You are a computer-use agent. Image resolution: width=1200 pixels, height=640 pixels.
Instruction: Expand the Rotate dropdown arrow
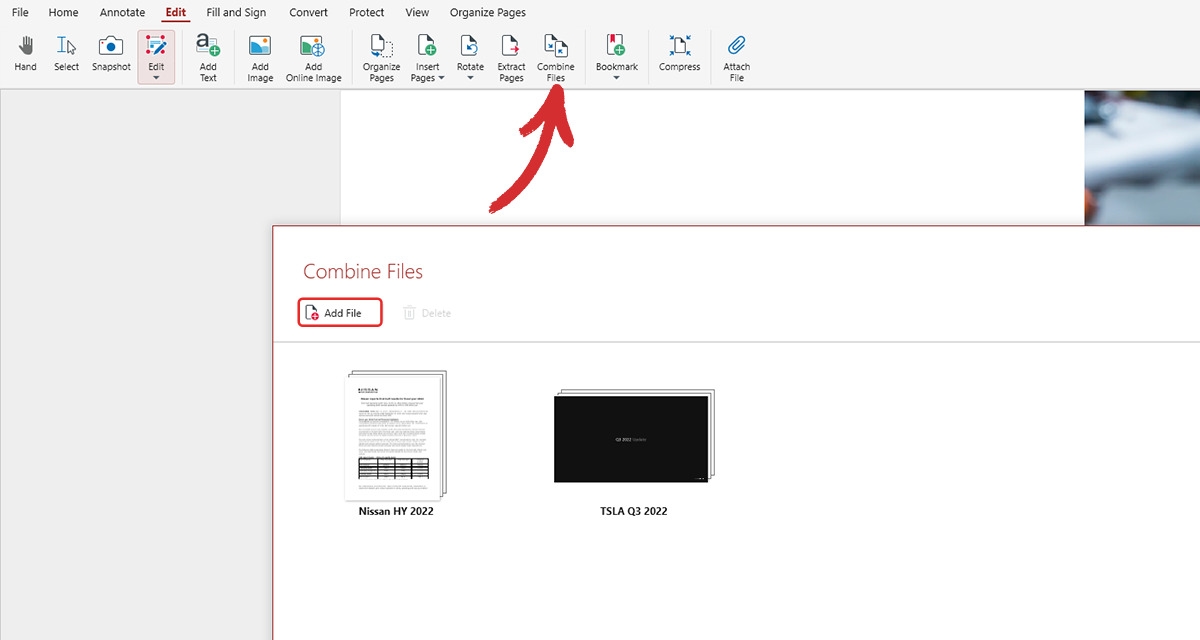(x=470, y=78)
